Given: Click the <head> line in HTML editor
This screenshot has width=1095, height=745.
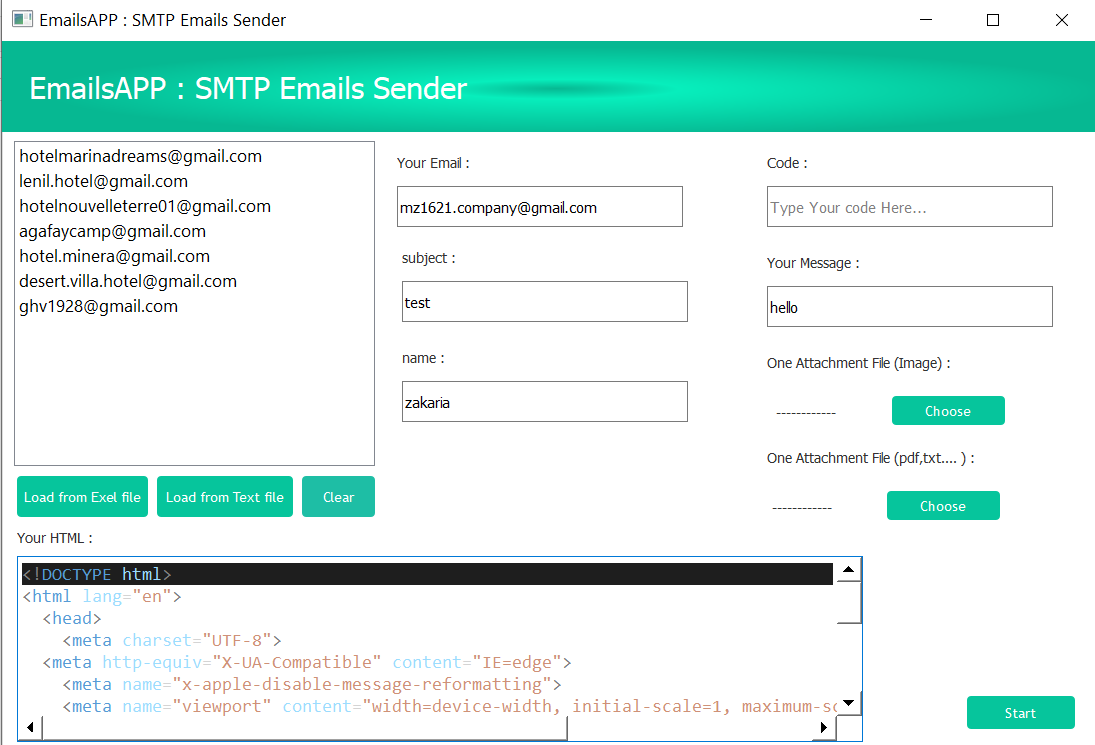Looking at the screenshot, I should (72, 619).
